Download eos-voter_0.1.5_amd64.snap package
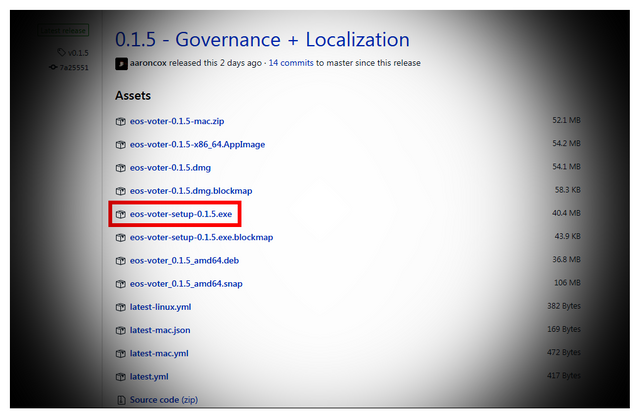Viewport: 640px width, 419px height. click(x=186, y=284)
